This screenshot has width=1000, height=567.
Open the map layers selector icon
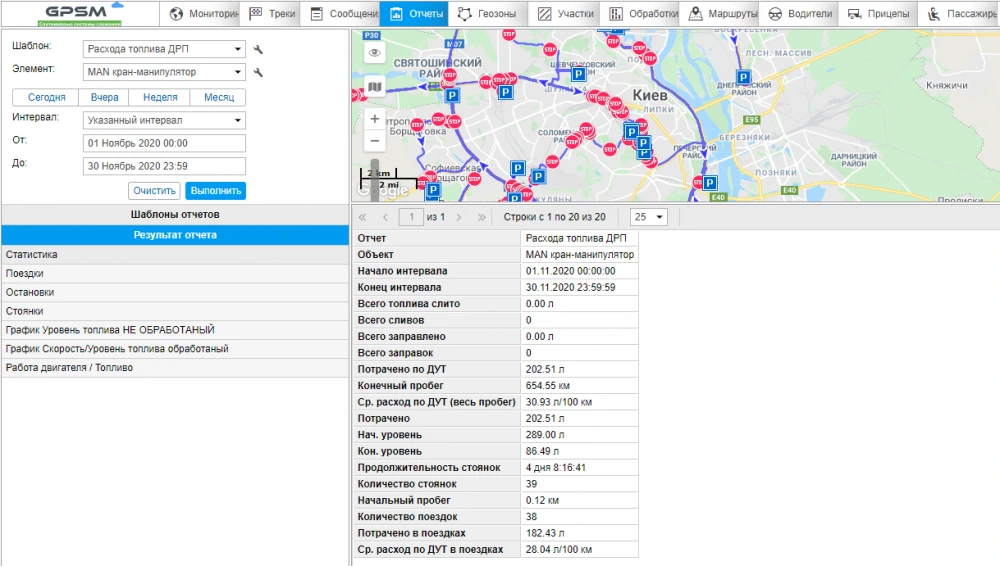click(x=375, y=88)
